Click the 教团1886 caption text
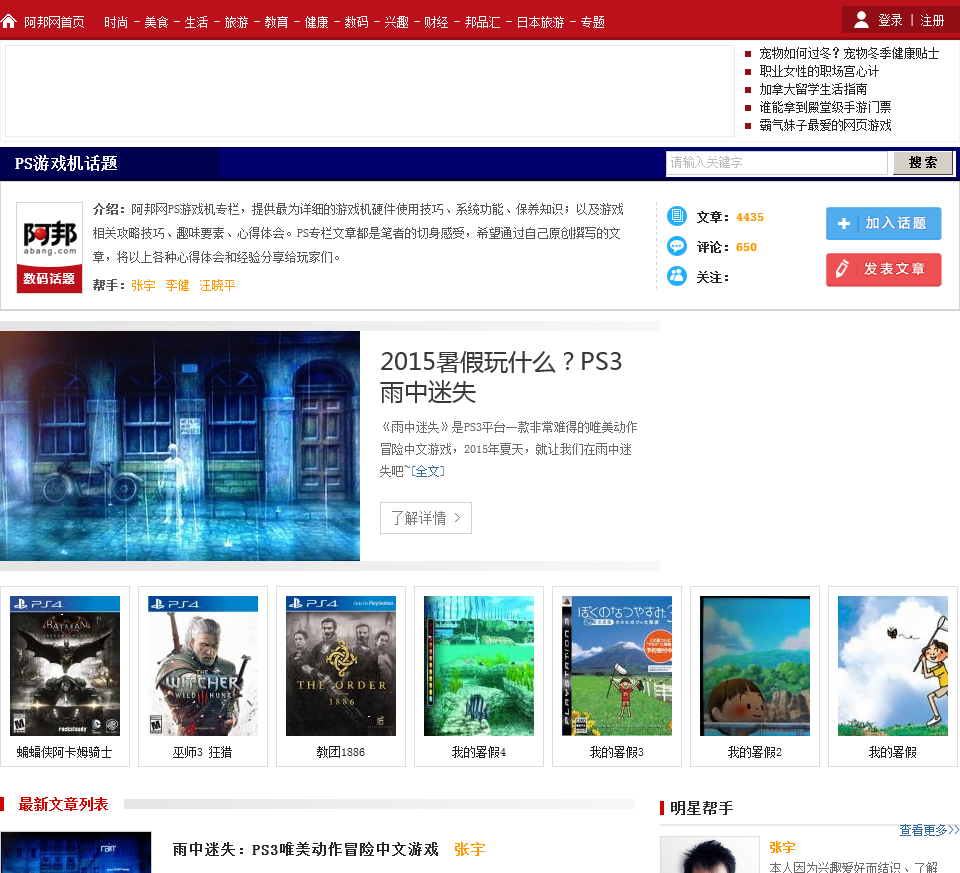Viewport: 960px width, 873px height. 340,752
